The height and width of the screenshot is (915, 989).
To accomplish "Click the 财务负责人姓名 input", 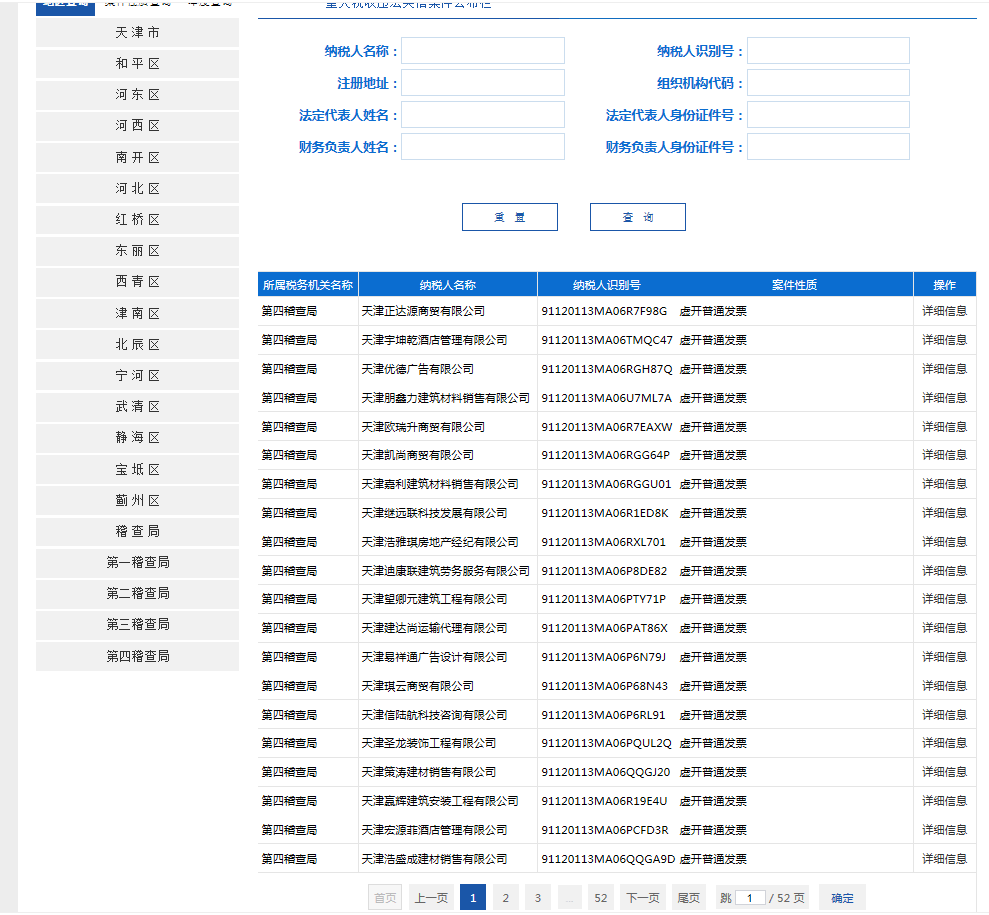I will pos(483,146).
